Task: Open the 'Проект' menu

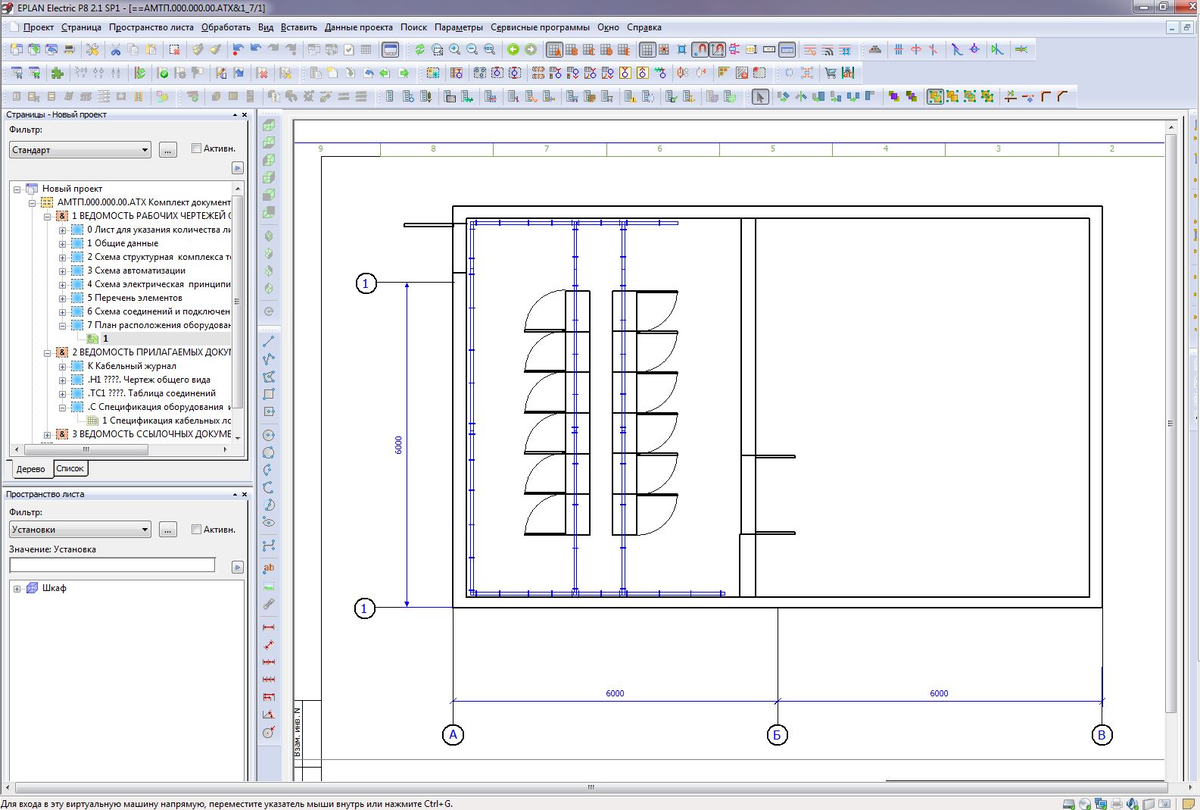Action: click(x=37, y=27)
